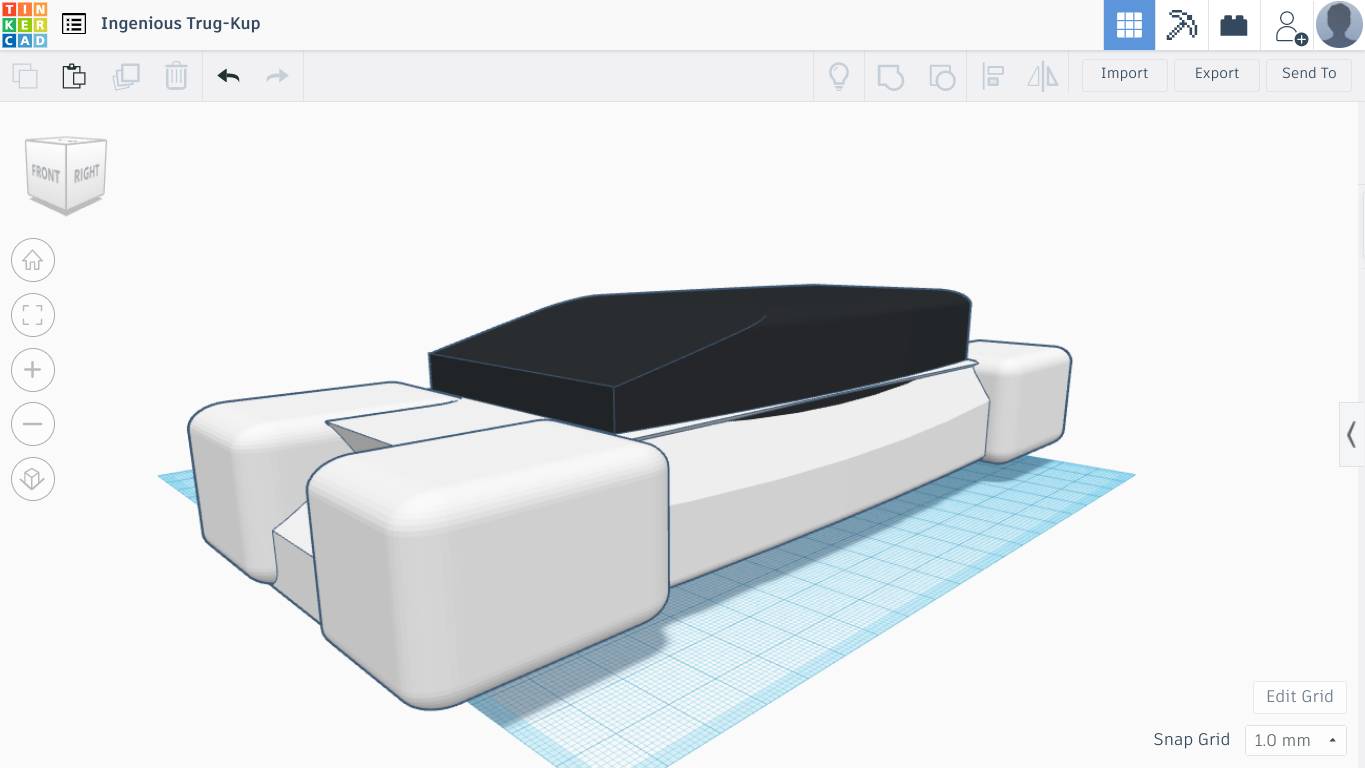Click the Align tool icon

tap(993, 76)
